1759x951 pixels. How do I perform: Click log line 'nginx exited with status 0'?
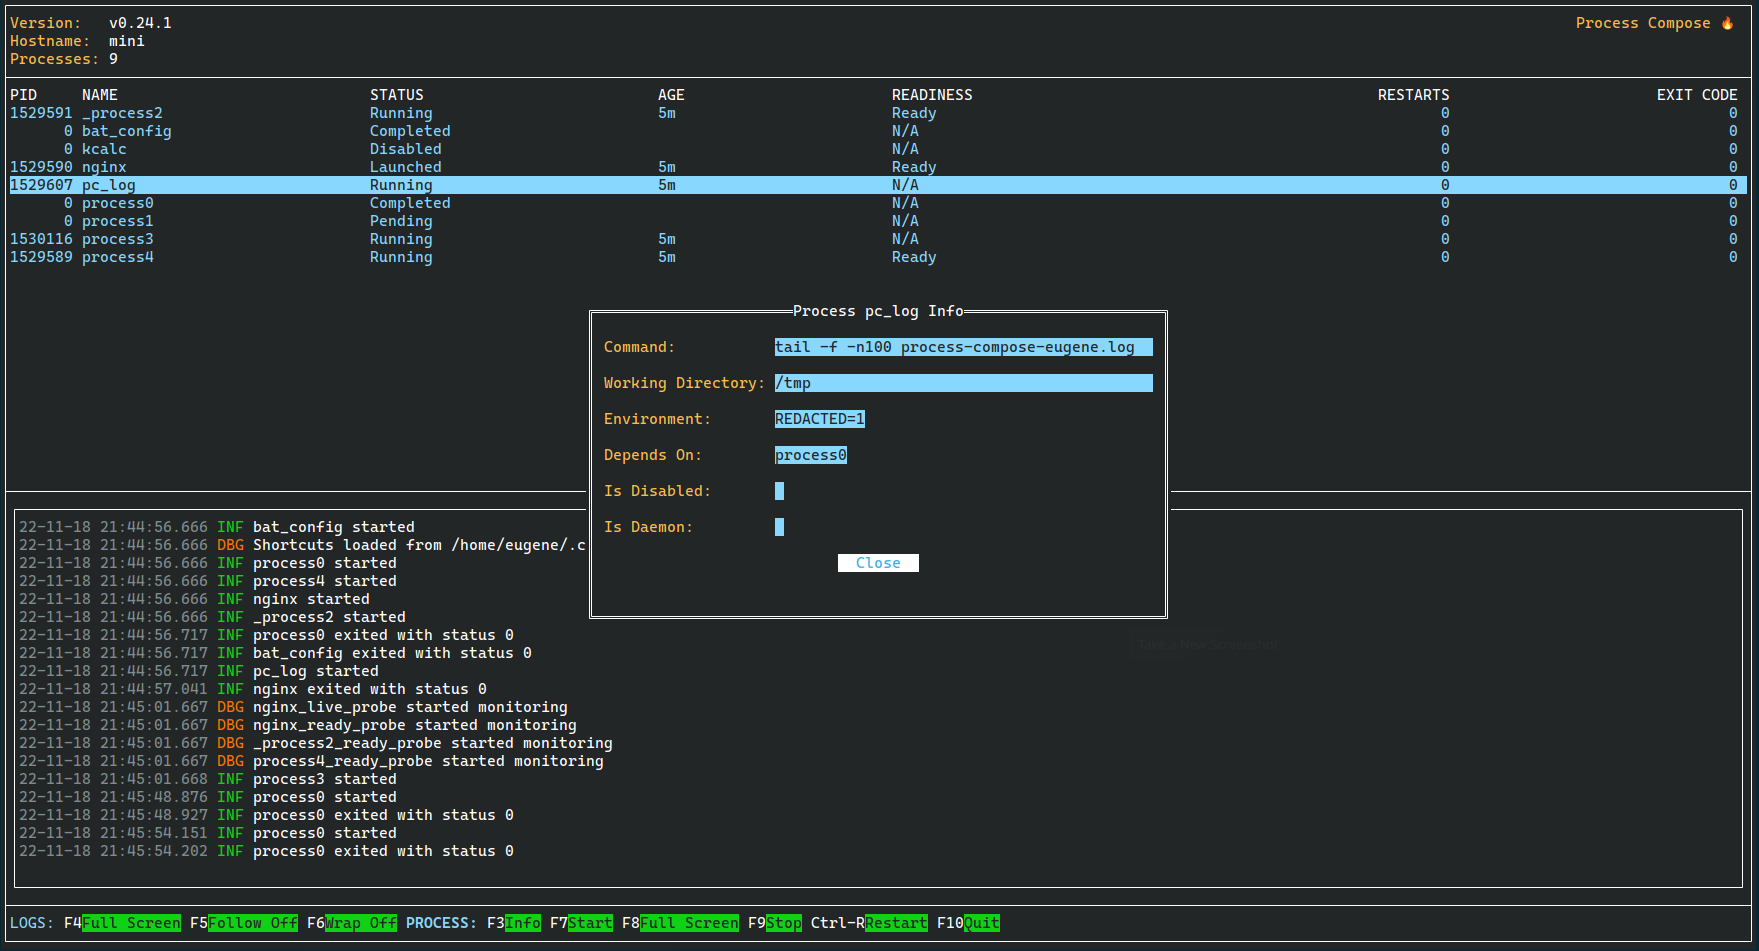coord(253,689)
